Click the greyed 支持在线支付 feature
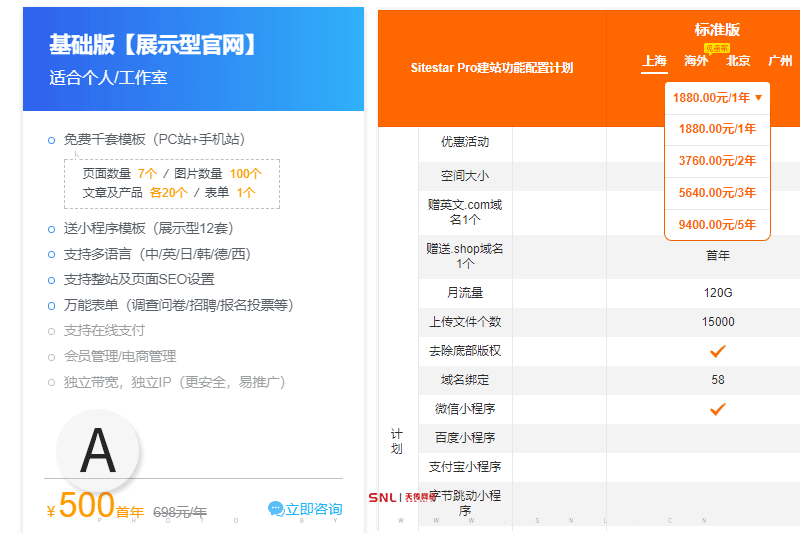Screen dimensions: 800x533 click(x=104, y=331)
